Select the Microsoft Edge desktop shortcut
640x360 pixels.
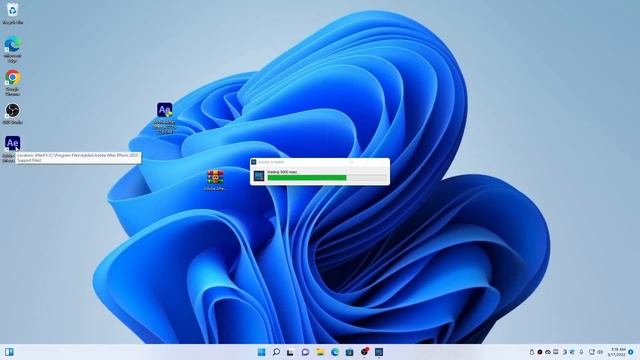12,49
